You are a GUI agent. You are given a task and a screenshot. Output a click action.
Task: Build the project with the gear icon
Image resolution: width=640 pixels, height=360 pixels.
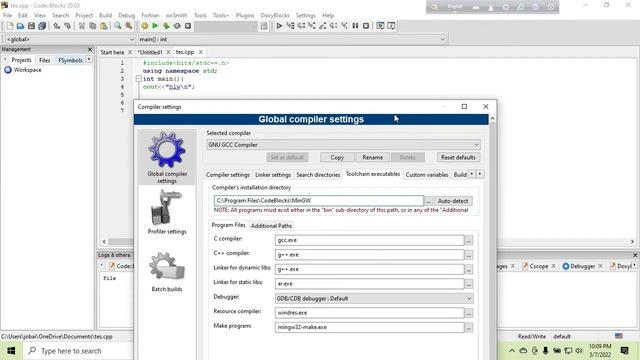coord(144,26)
